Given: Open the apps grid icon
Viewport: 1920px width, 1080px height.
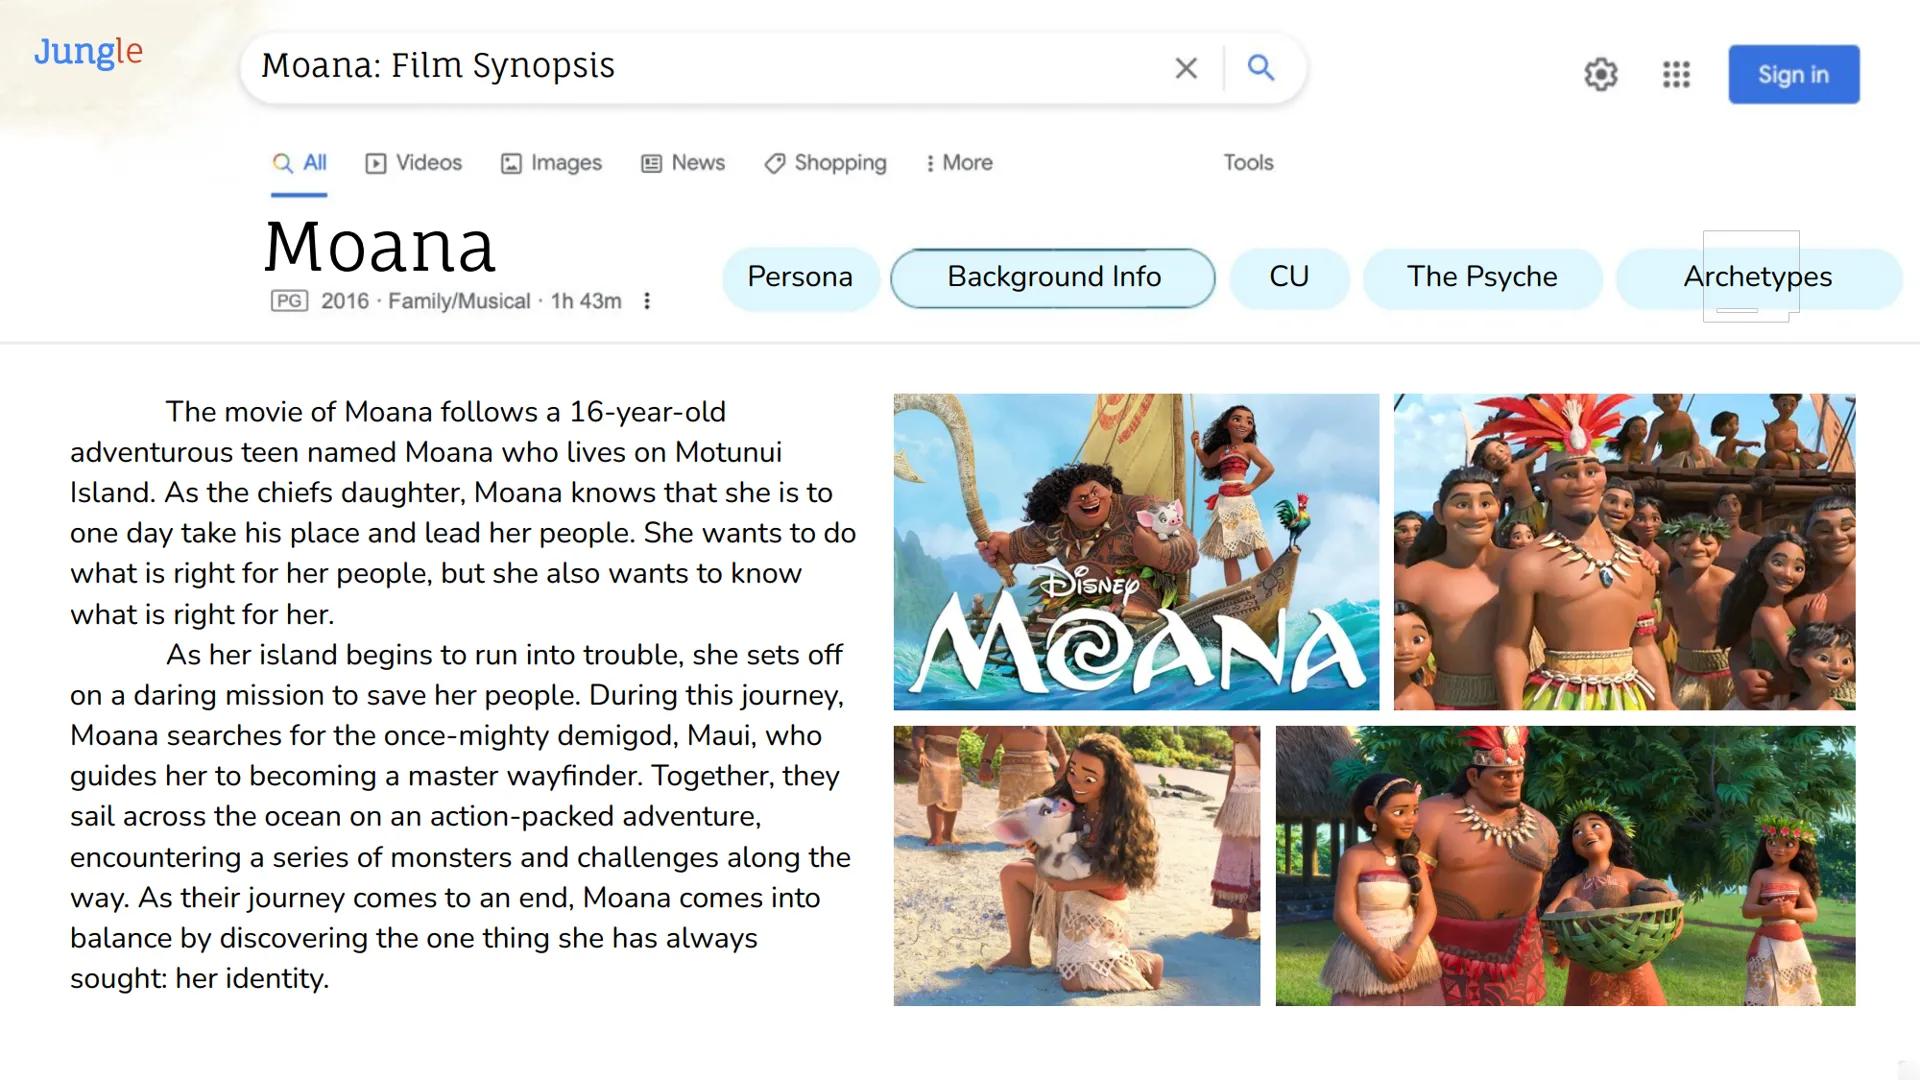Looking at the screenshot, I should tap(1676, 74).
